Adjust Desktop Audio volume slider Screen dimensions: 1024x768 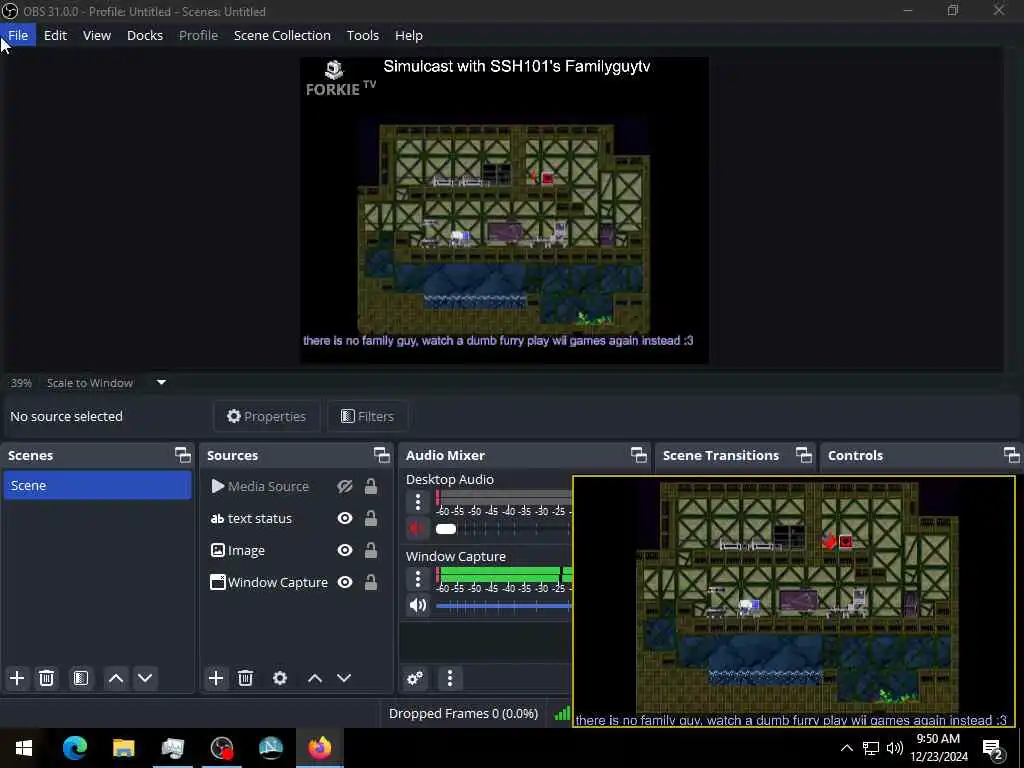(504, 529)
